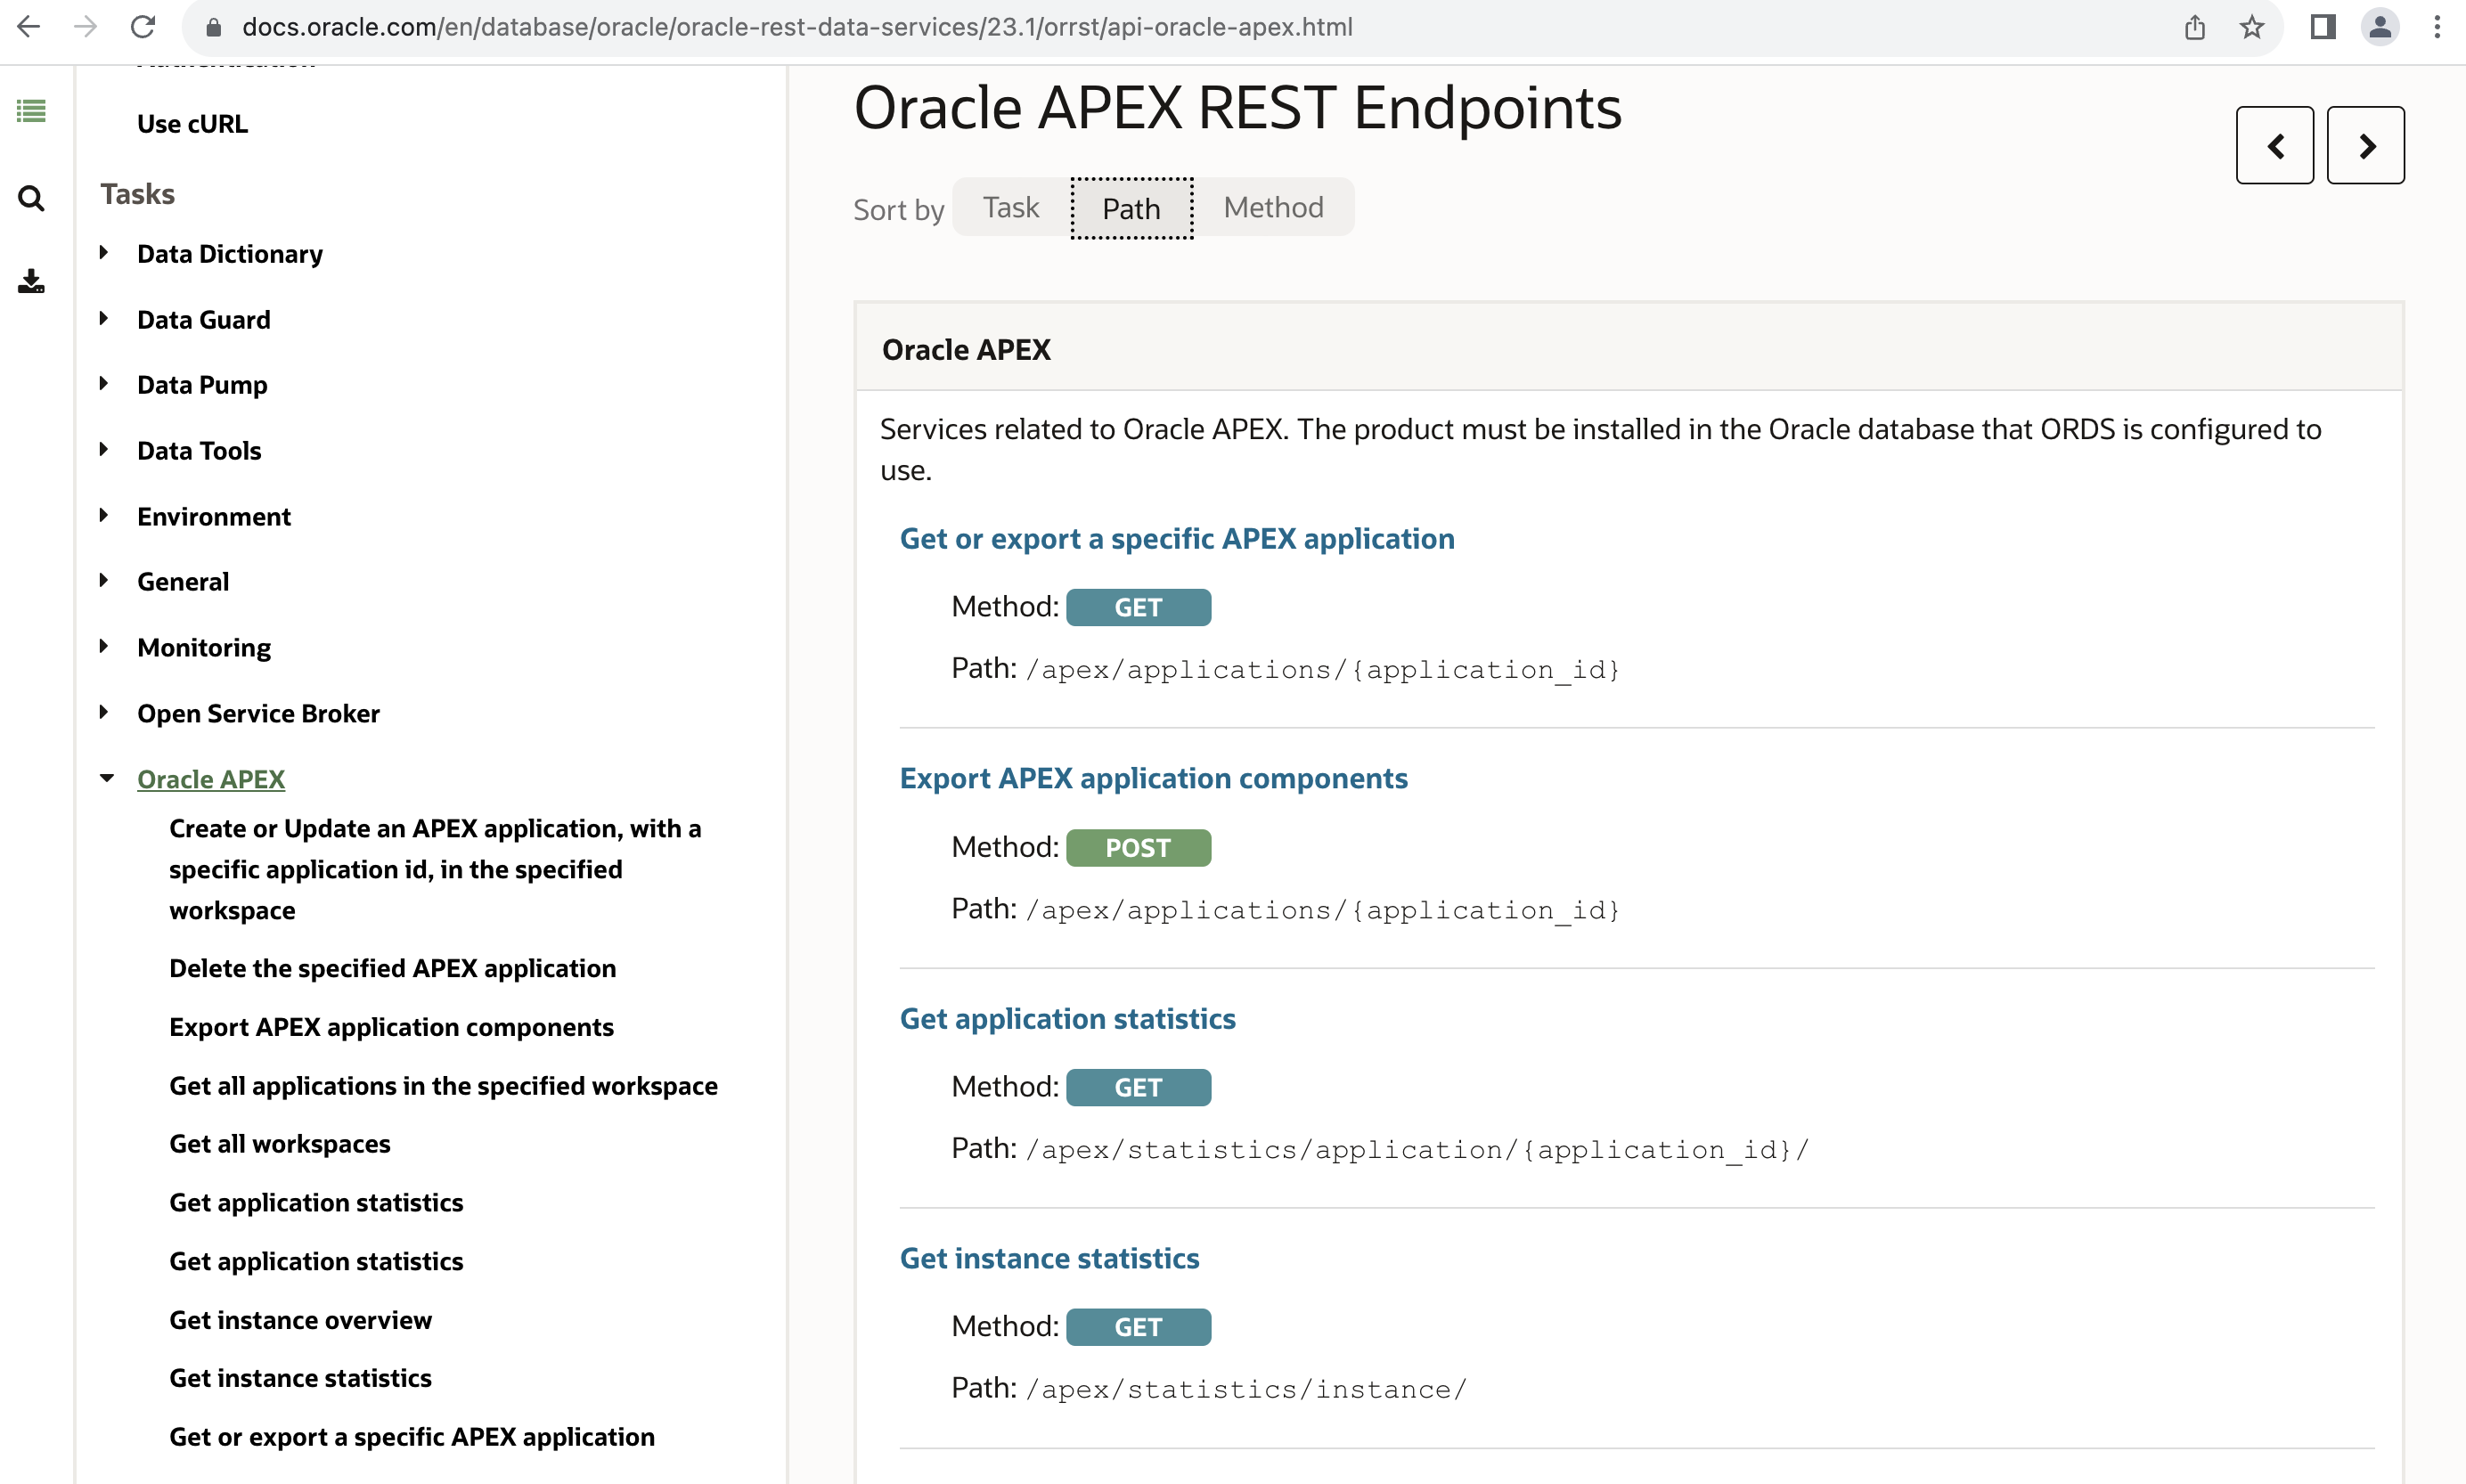This screenshot has width=2466, height=1484.
Task: Go to next page using right chevron
Action: [2365, 146]
